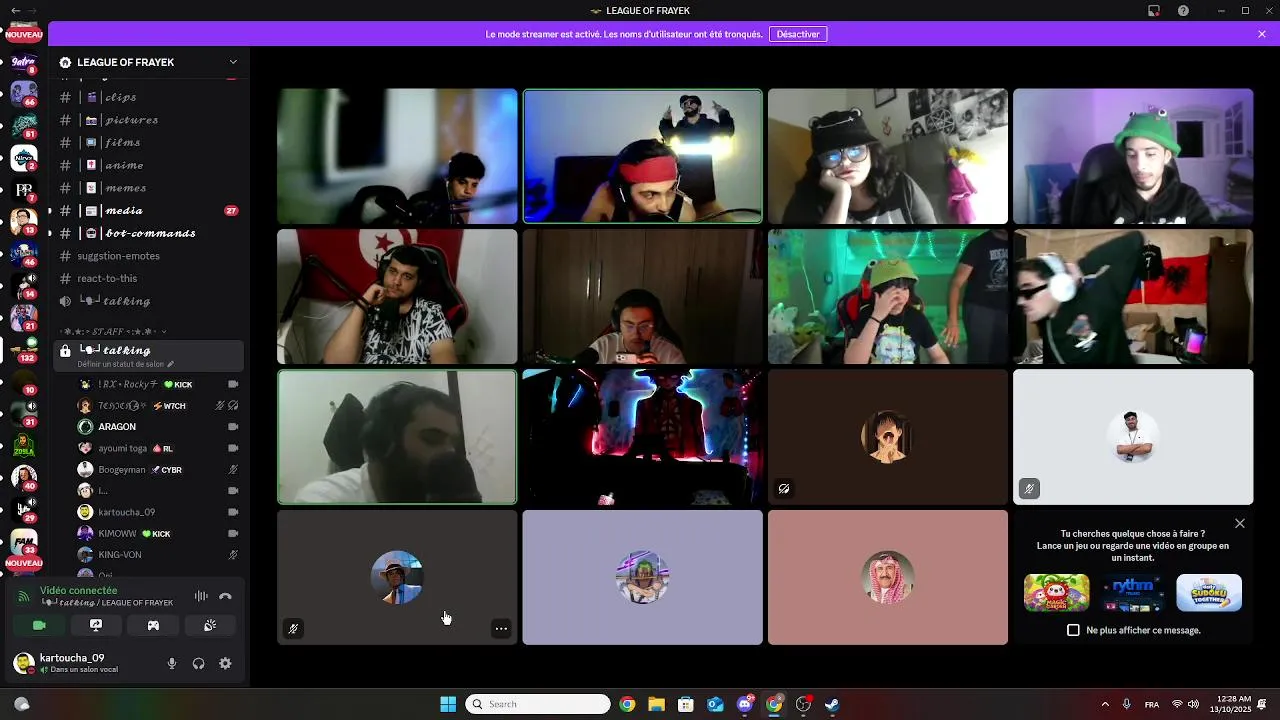Open the Nirva server icon

pos(24,156)
